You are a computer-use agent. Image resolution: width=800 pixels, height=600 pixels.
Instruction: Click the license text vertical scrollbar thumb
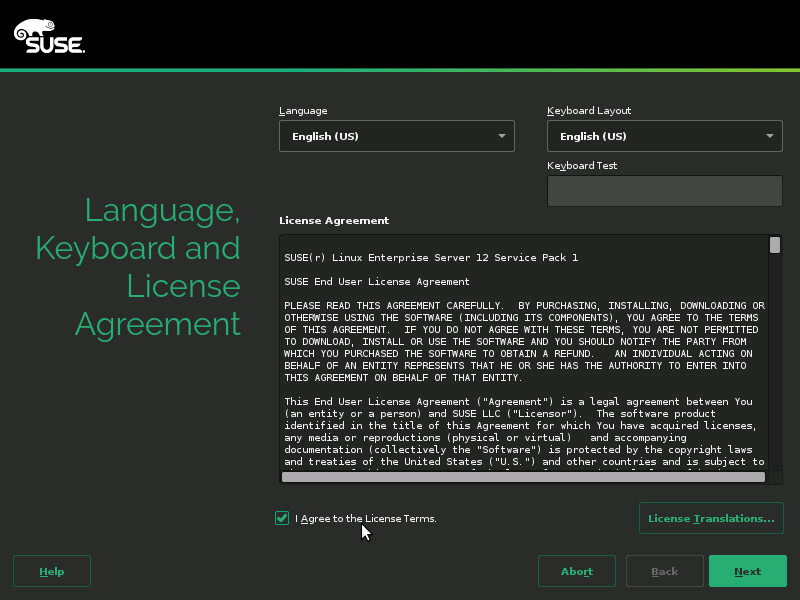click(775, 245)
